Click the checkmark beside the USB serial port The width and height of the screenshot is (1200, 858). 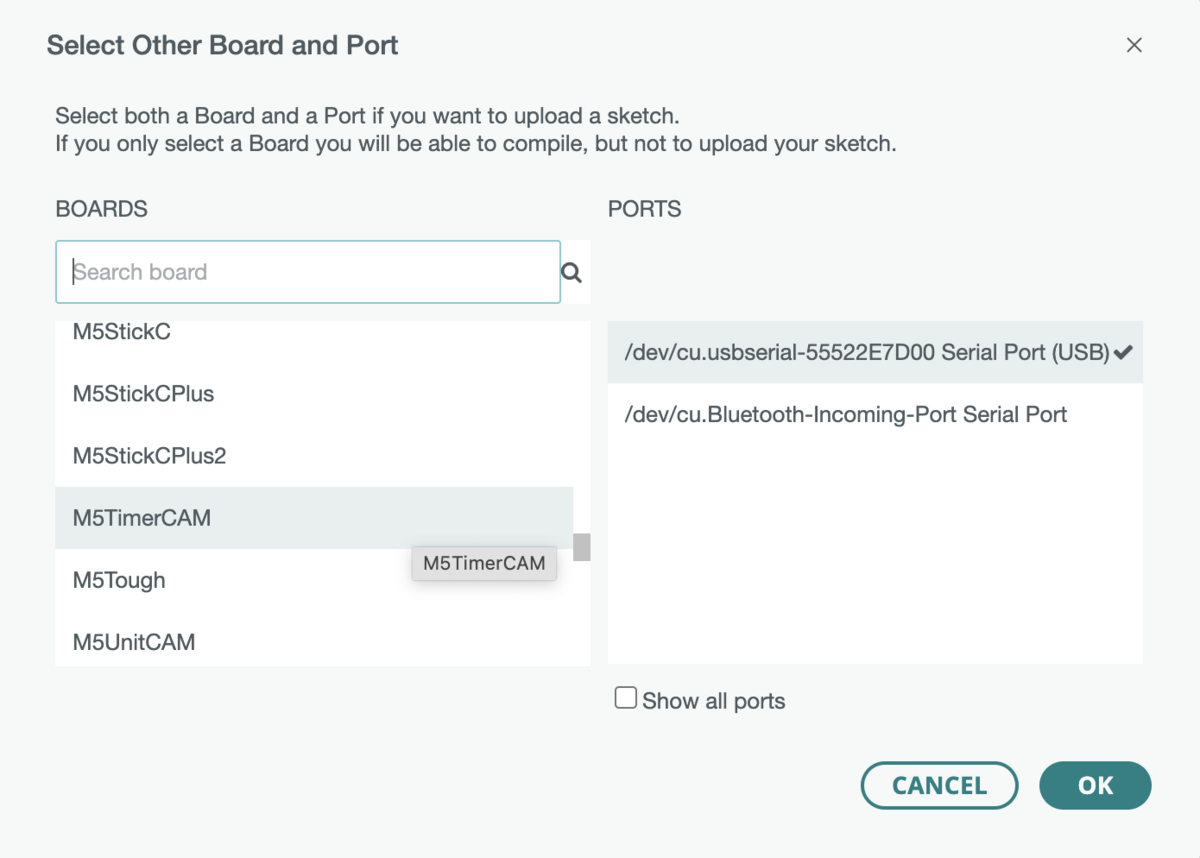(x=1123, y=352)
